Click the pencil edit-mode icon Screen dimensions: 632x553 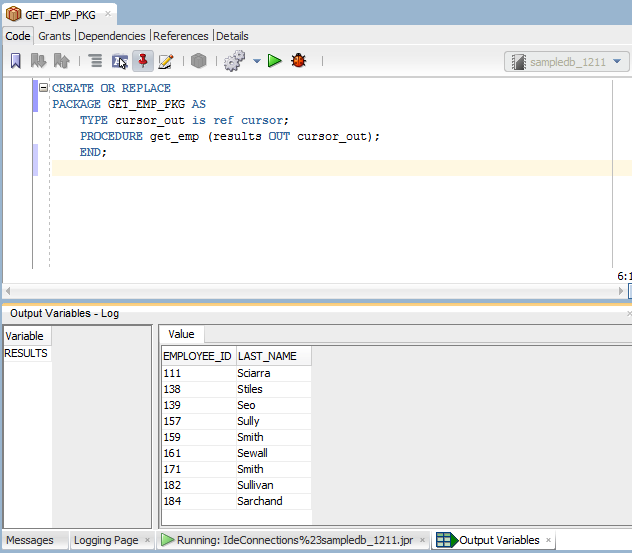tap(166, 61)
